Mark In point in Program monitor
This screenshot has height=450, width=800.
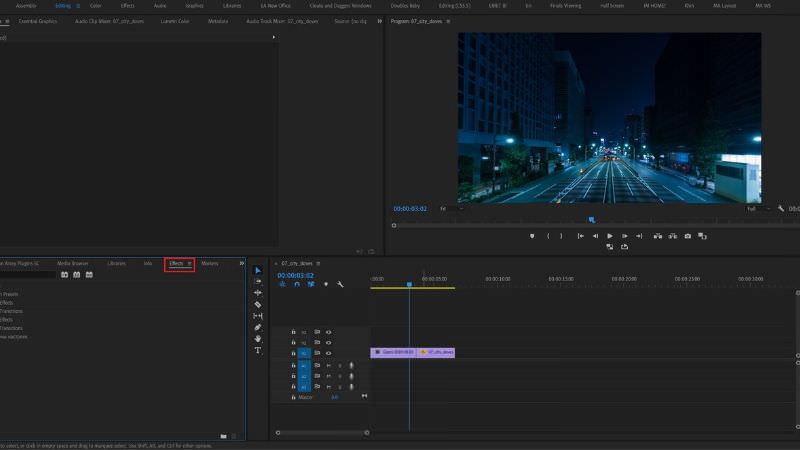tap(548, 236)
